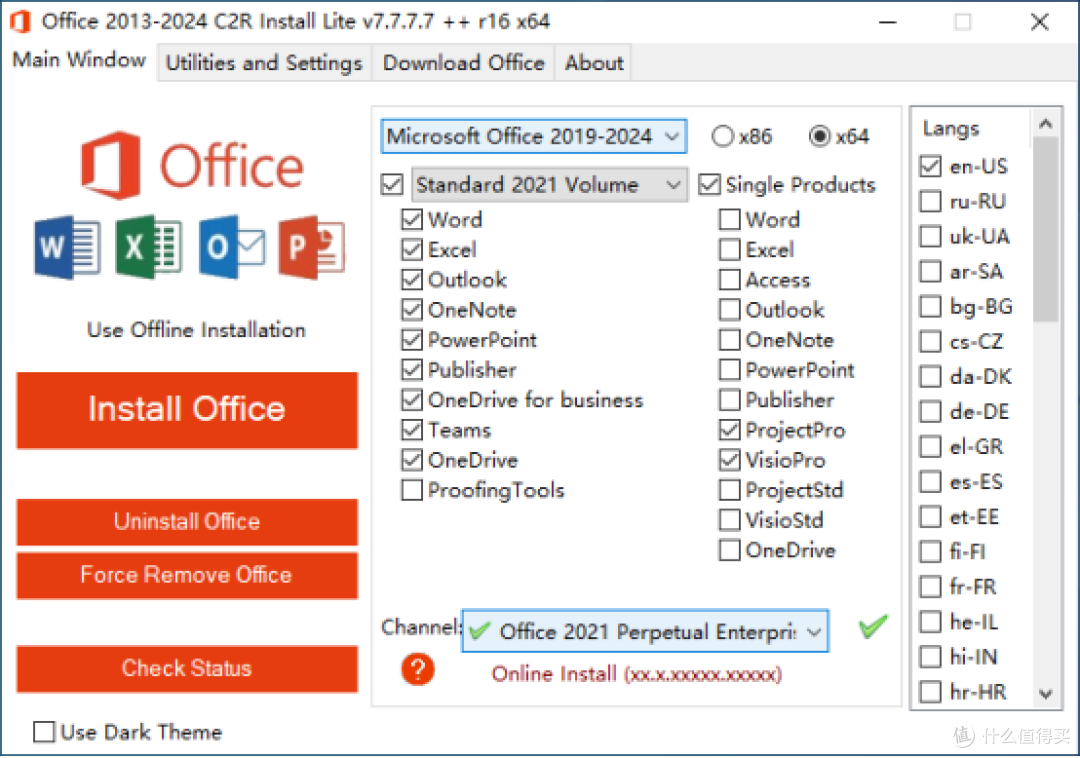Check the ProofingTools option

coord(412,490)
